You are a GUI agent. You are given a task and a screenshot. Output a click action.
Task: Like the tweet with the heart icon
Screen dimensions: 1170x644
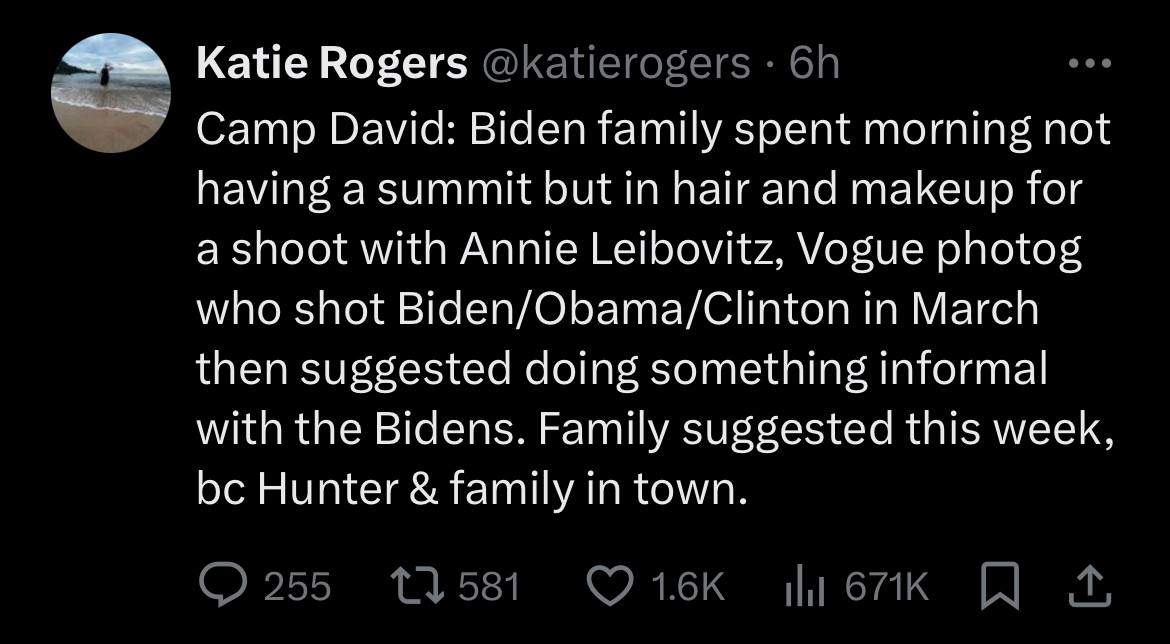point(608,586)
